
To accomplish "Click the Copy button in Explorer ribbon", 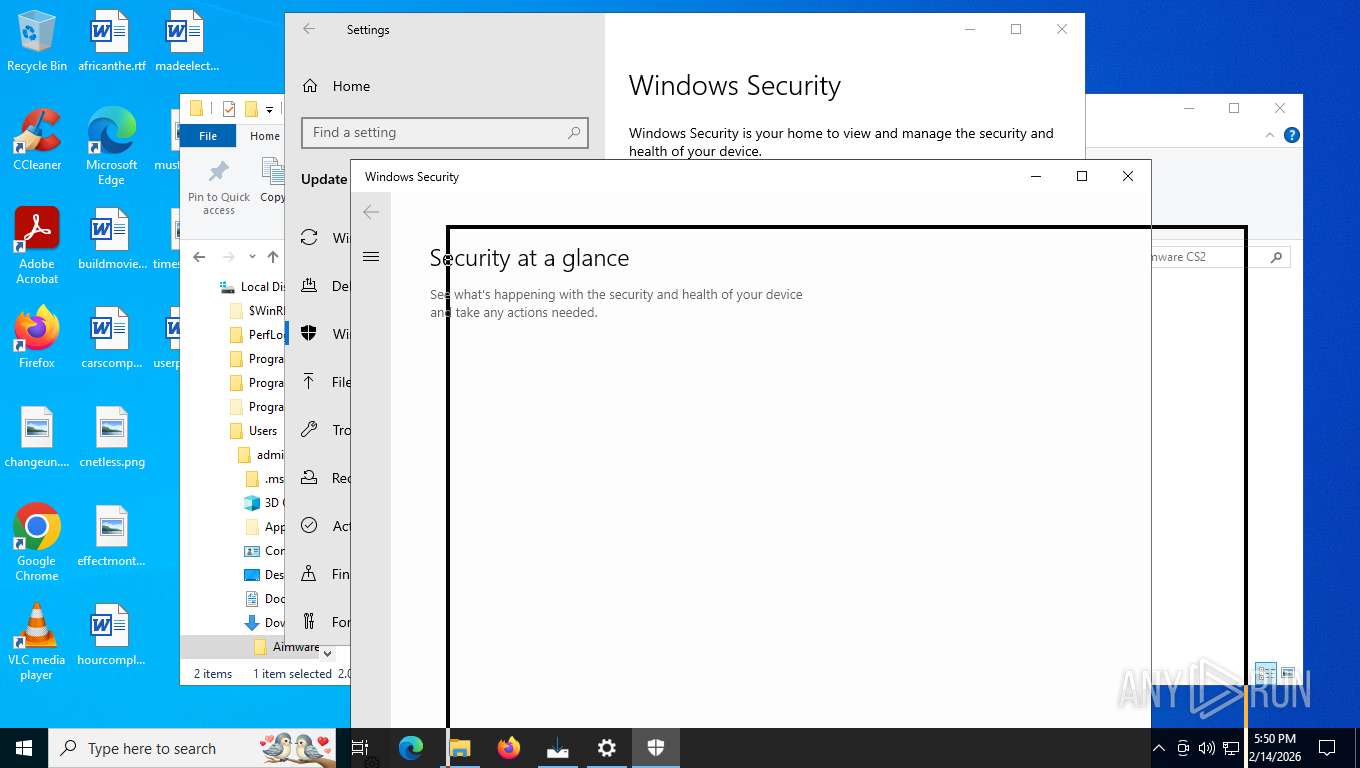I will (272, 180).
